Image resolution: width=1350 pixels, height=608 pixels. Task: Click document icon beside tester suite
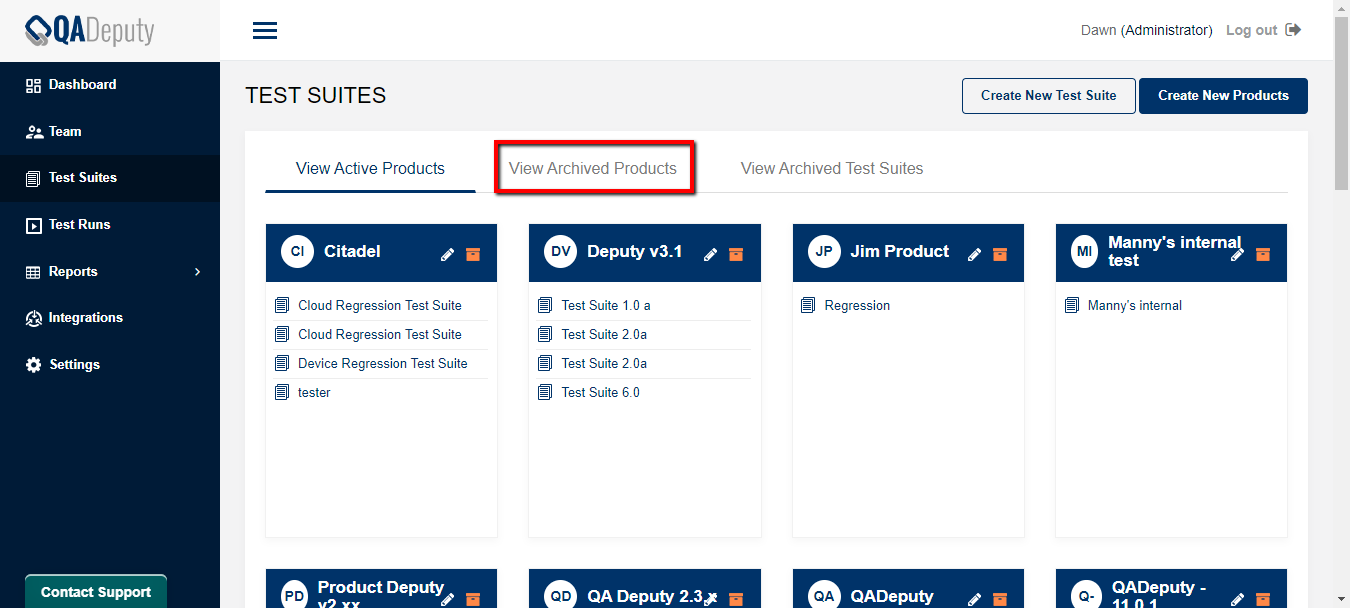[282, 392]
